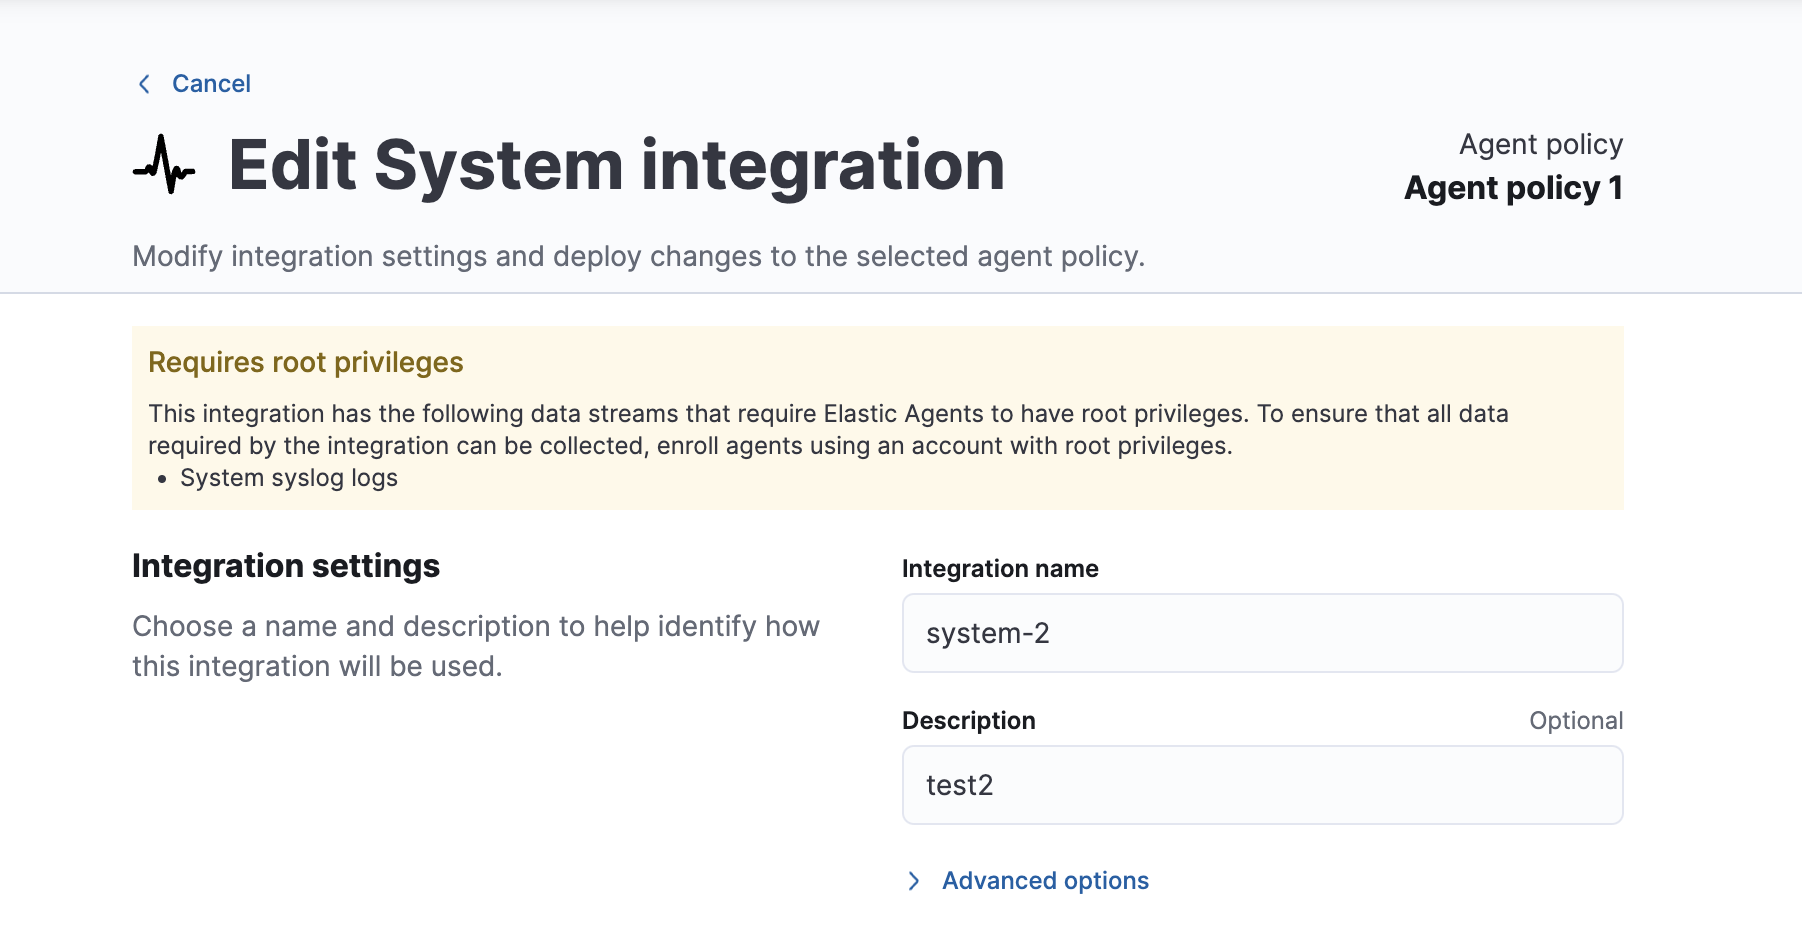The height and width of the screenshot is (928, 1802).
Task: Open the Agent policy 1 link
Action: point(1513,188)
